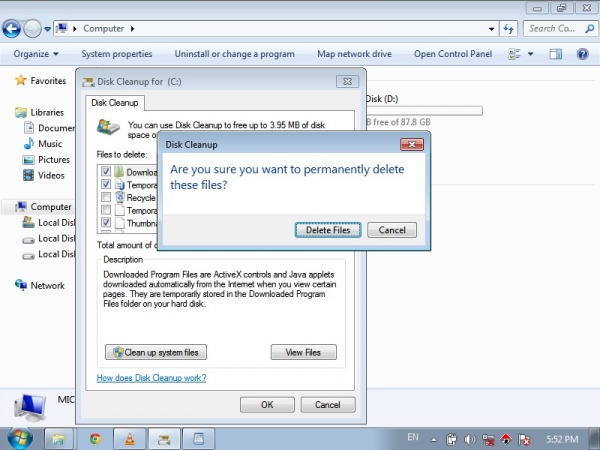Open Windows Explorer from taskbar
Screen dimensions: 600x450
tap(59, 439)
